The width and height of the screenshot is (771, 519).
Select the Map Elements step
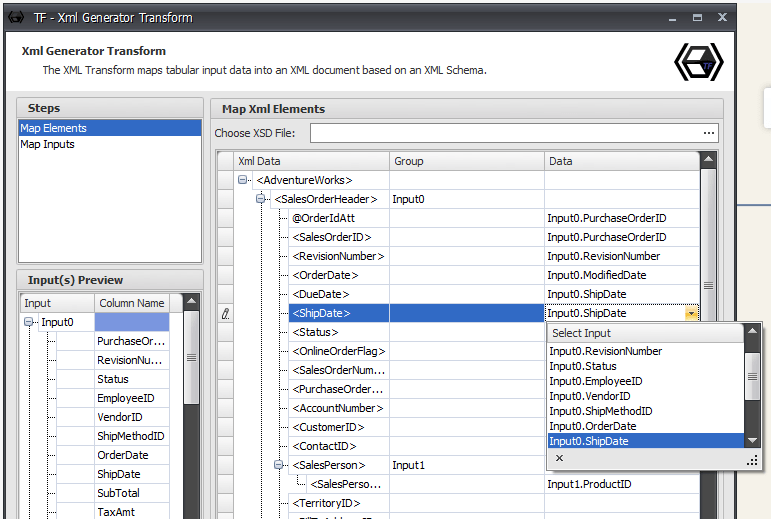[53, 128]
